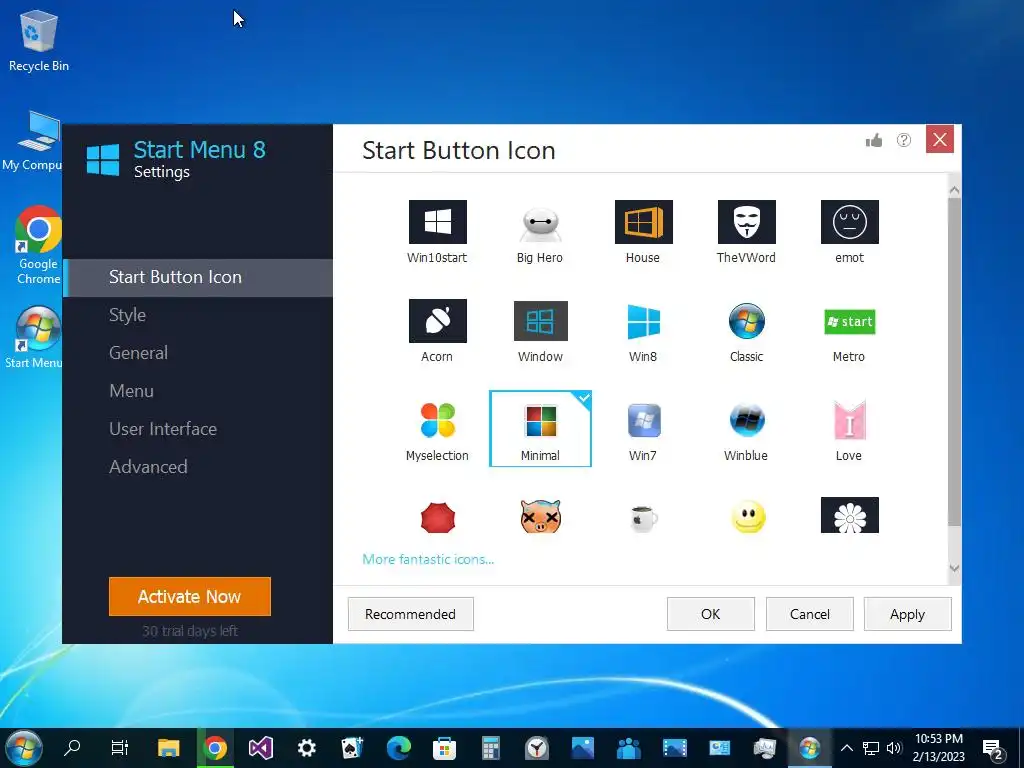Switch to the Advanced section
The height and width of the screenshot is (768, 1024).
click(x=198, y=467)
